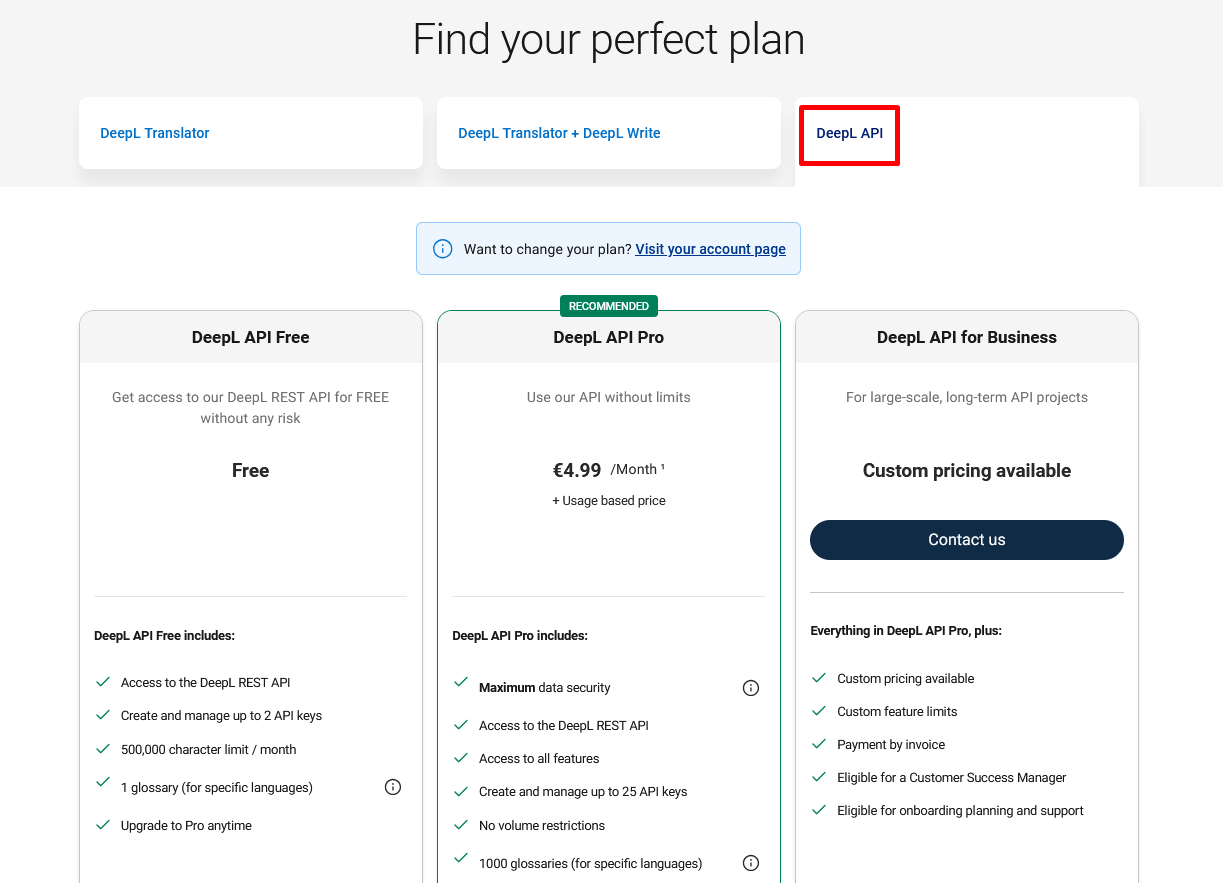Click checkmark beside Upgrade to Pro anytime
Screen dimensions: 1223x883
point(102,825)
